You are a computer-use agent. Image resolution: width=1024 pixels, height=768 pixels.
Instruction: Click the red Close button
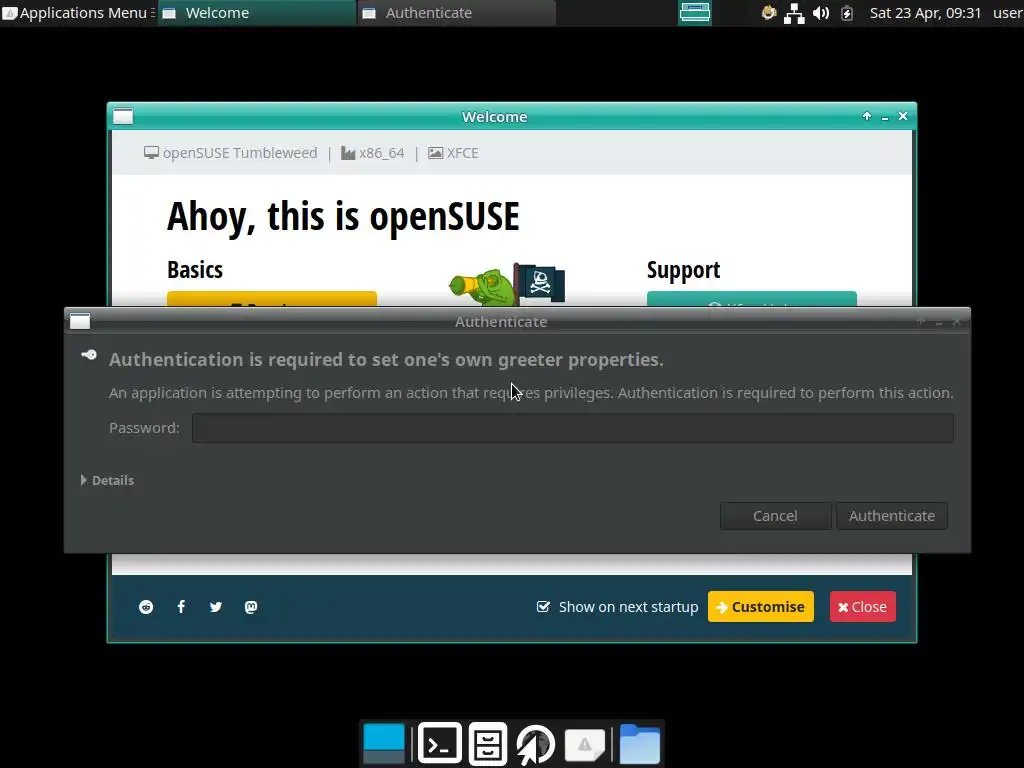point(863,607)
